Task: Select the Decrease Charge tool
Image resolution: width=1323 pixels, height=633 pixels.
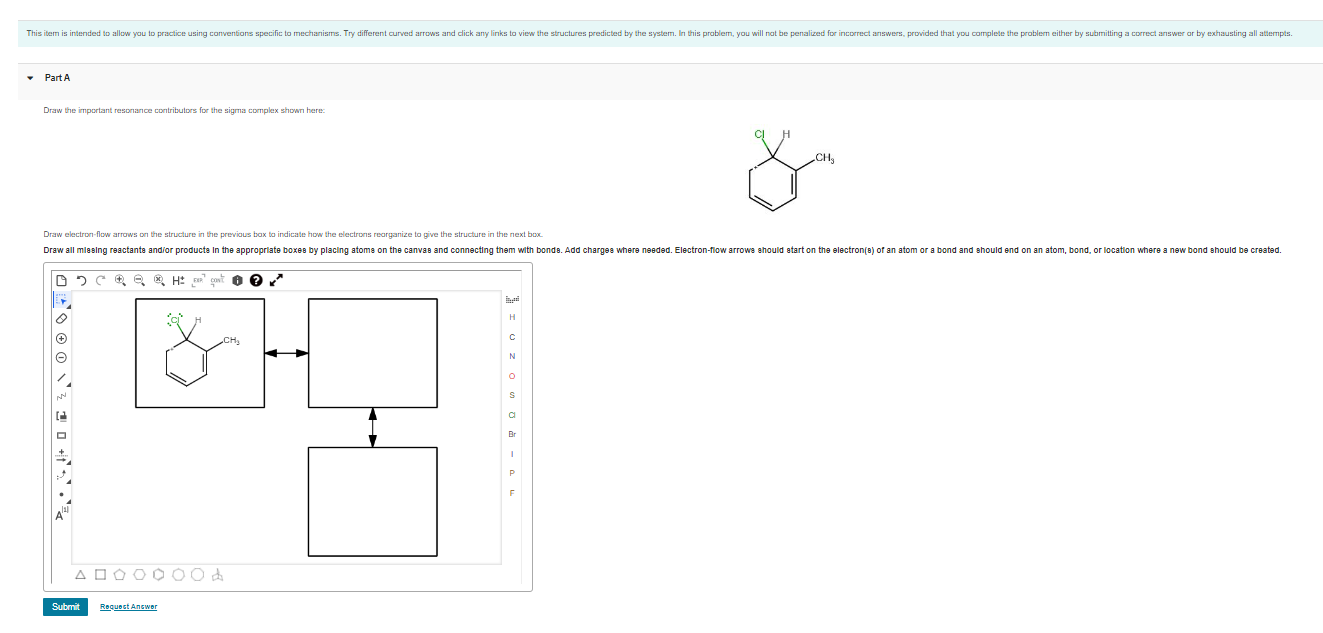Action: (x=62, y=359)
